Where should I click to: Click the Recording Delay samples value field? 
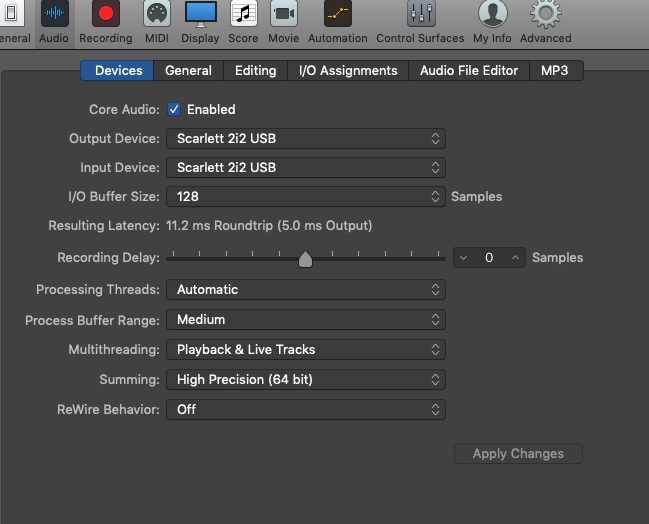(489, 258)
